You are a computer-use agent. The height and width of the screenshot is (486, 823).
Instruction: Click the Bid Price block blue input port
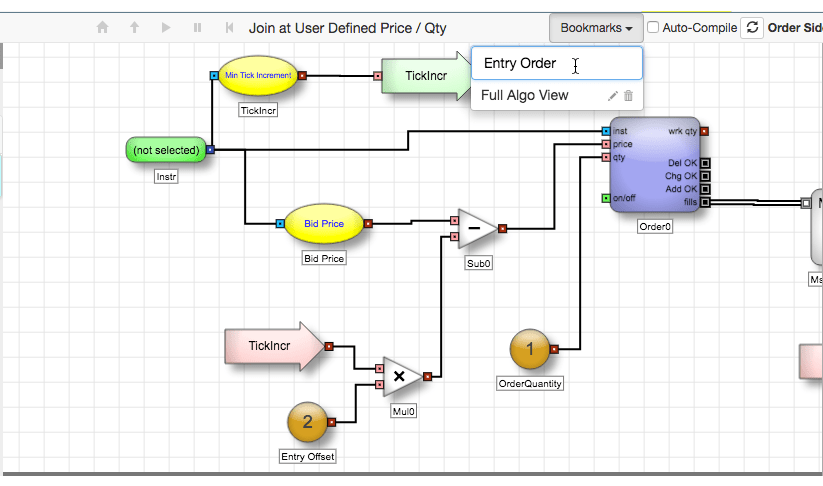pyautogui.click(x=280, y=224)
